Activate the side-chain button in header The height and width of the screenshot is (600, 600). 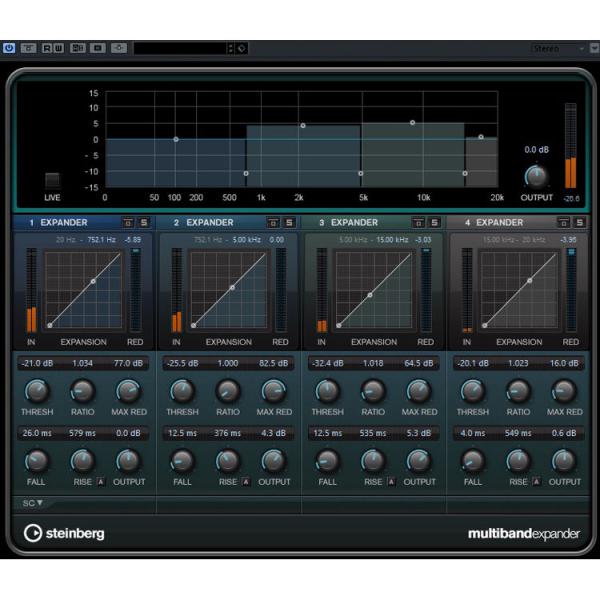pyautogui.click(x=119, y=48)
